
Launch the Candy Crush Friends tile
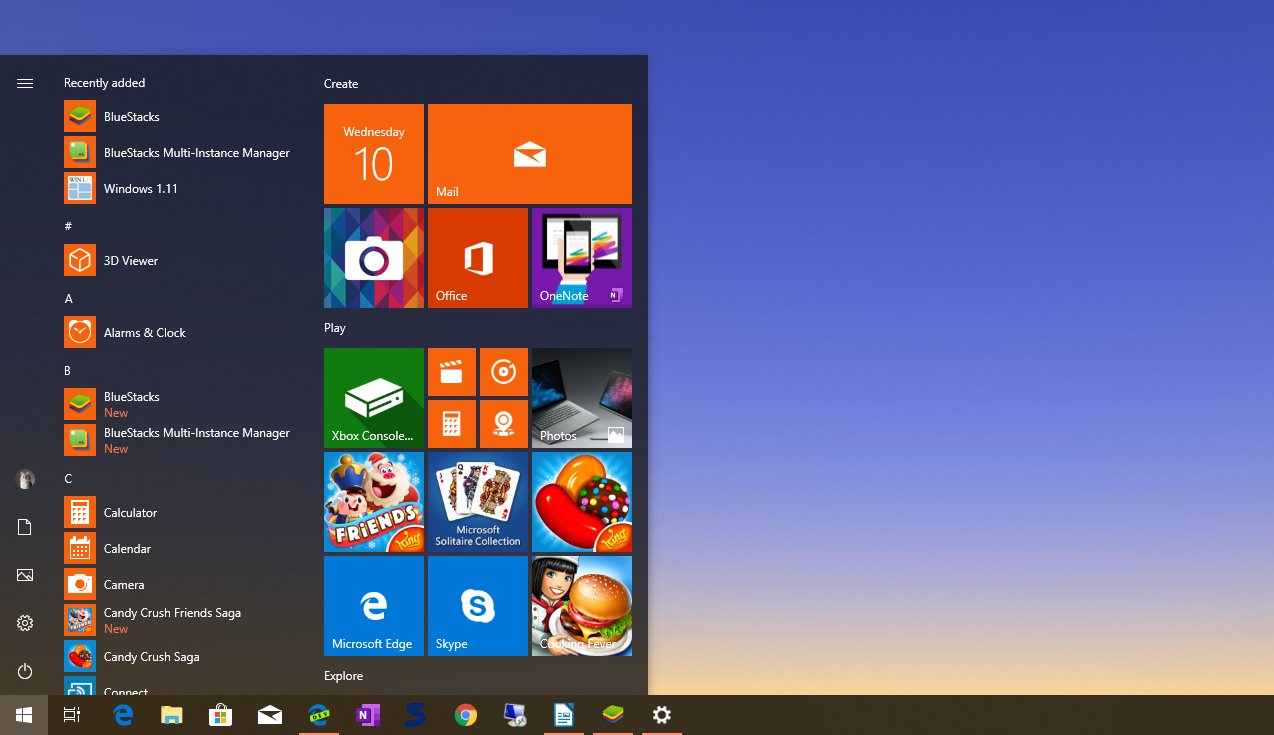[x=374, y=502]
